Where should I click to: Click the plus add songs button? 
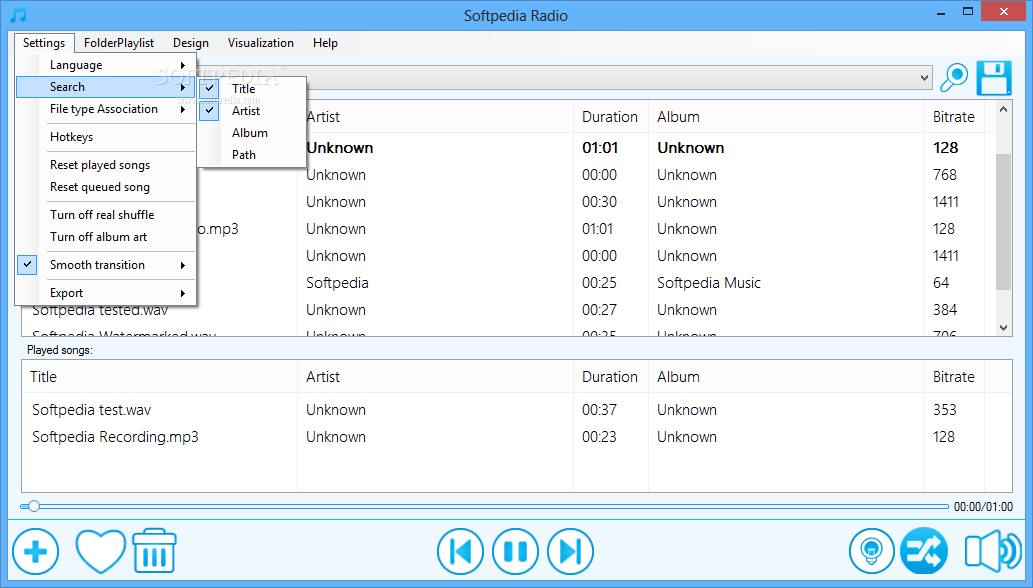(x=36, y=551)
